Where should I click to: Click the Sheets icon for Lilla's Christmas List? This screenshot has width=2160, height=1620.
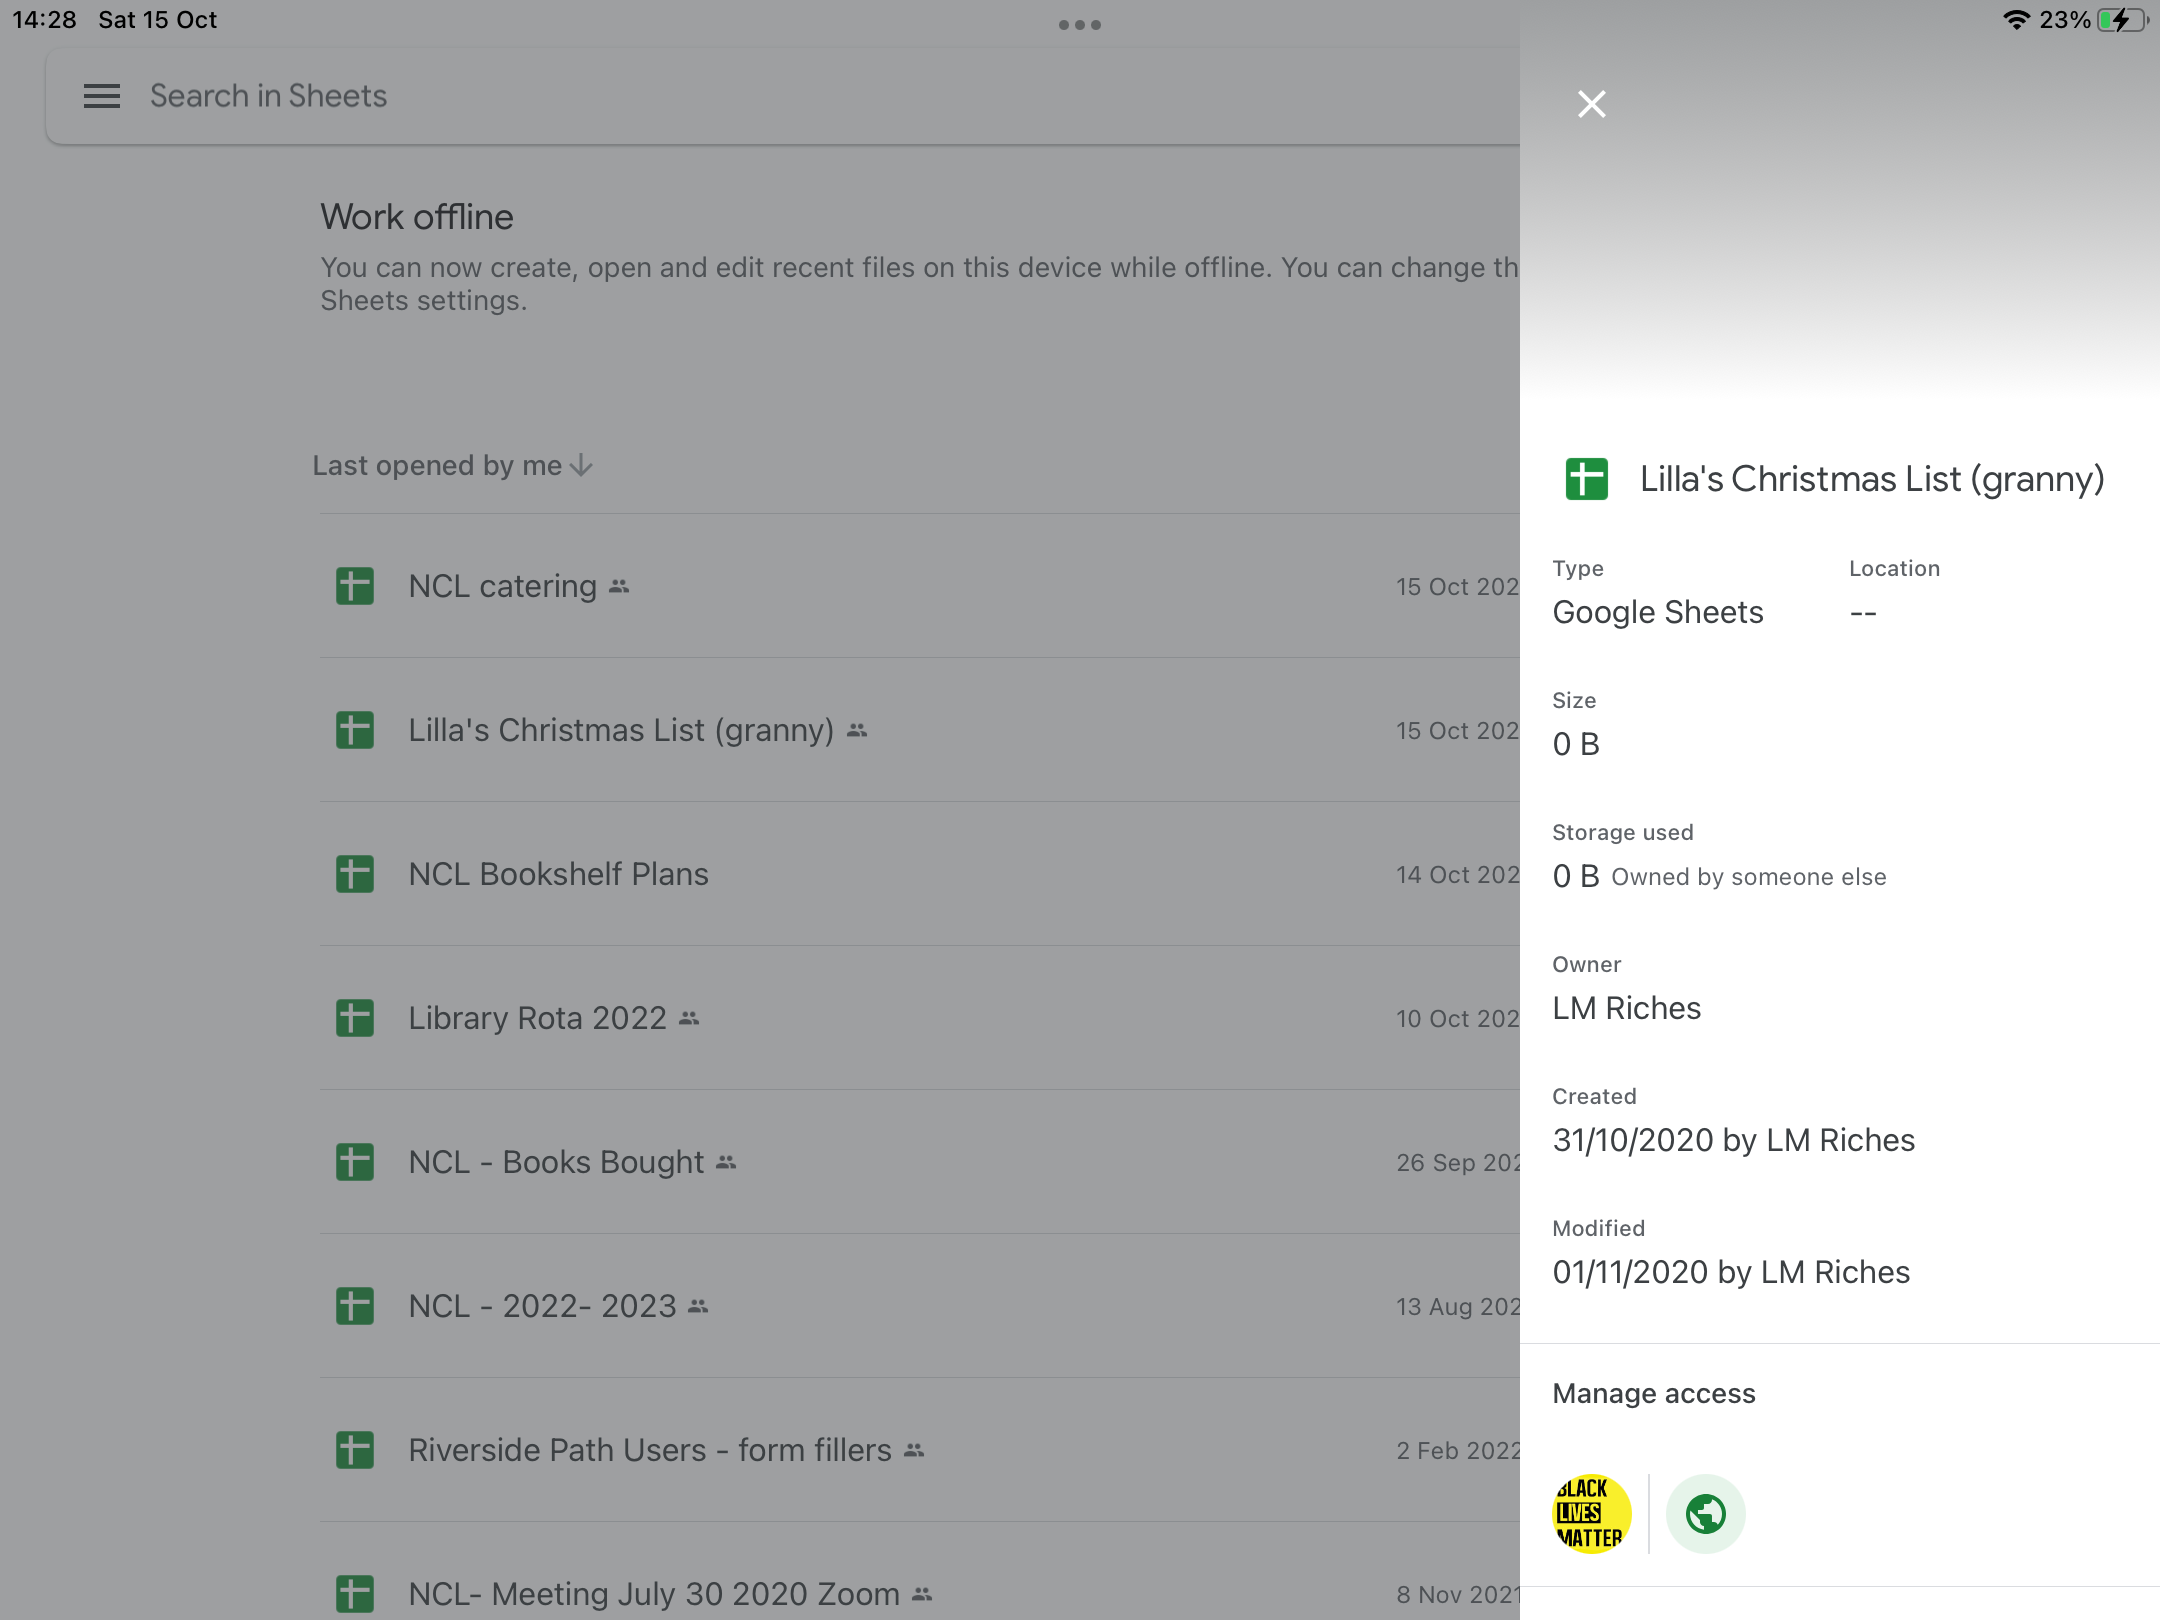pyautogui.click(x=355, y=731)
